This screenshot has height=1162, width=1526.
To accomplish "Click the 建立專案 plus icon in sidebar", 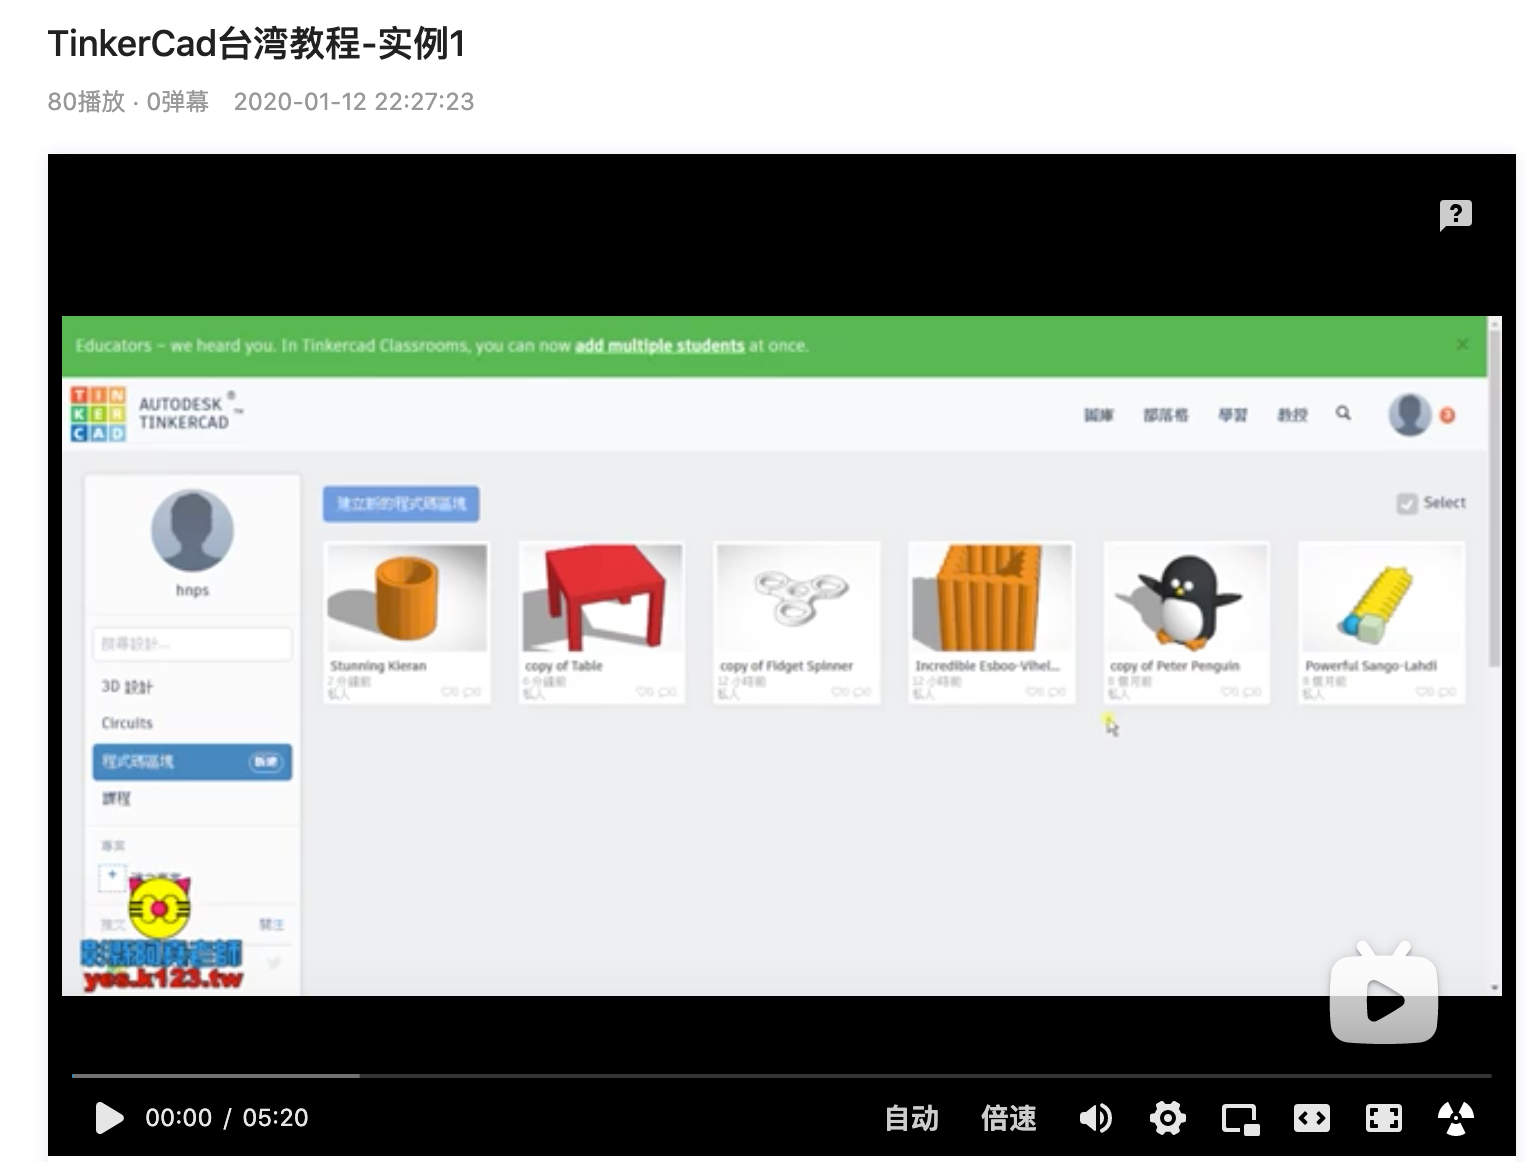I will [110, 873].
